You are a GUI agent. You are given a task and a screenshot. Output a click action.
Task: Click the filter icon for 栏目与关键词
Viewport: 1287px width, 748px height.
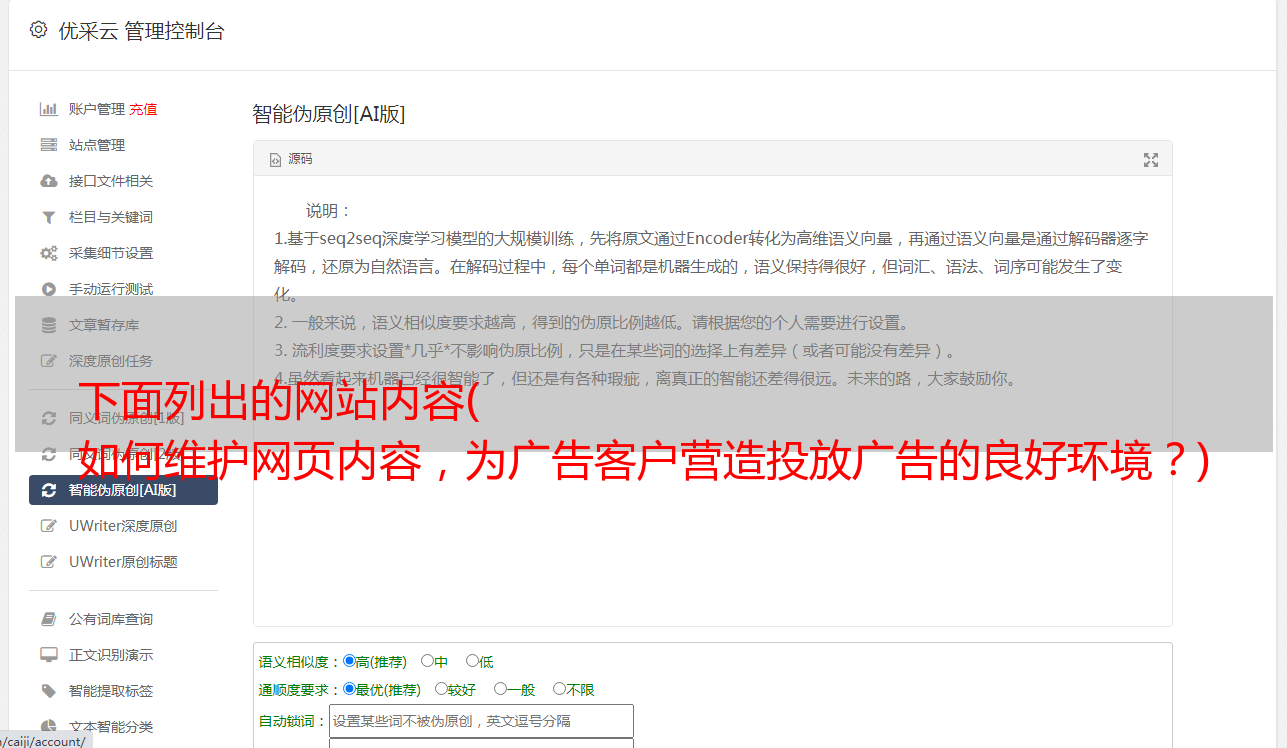pos(48,217)
